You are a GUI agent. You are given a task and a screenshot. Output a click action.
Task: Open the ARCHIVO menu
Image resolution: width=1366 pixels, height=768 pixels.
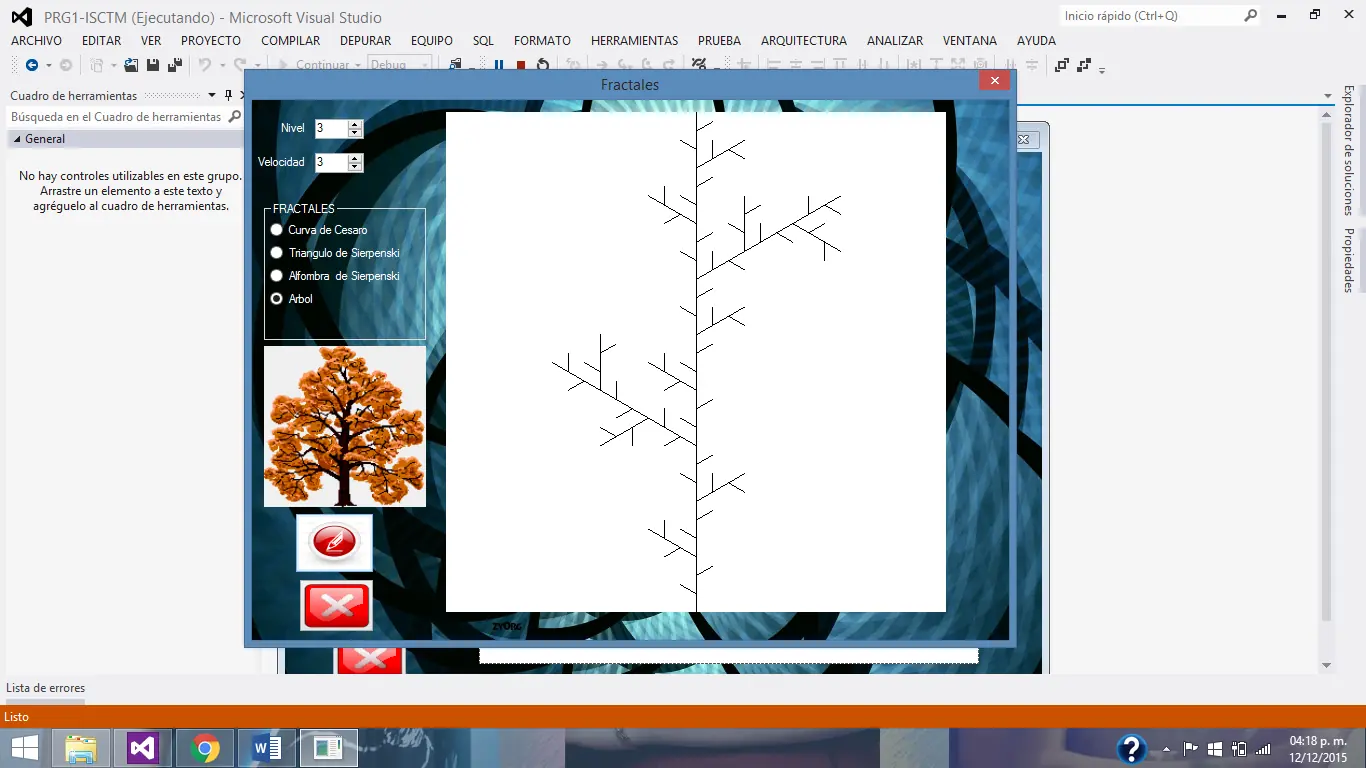[x=36, y=41]
